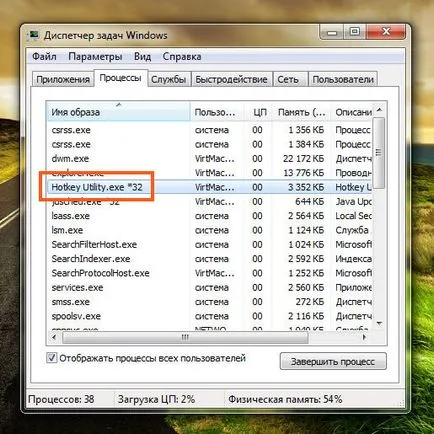Click the Task Manager title bar icon
Screen dimensions: 434x434
(x=33, y=35)
